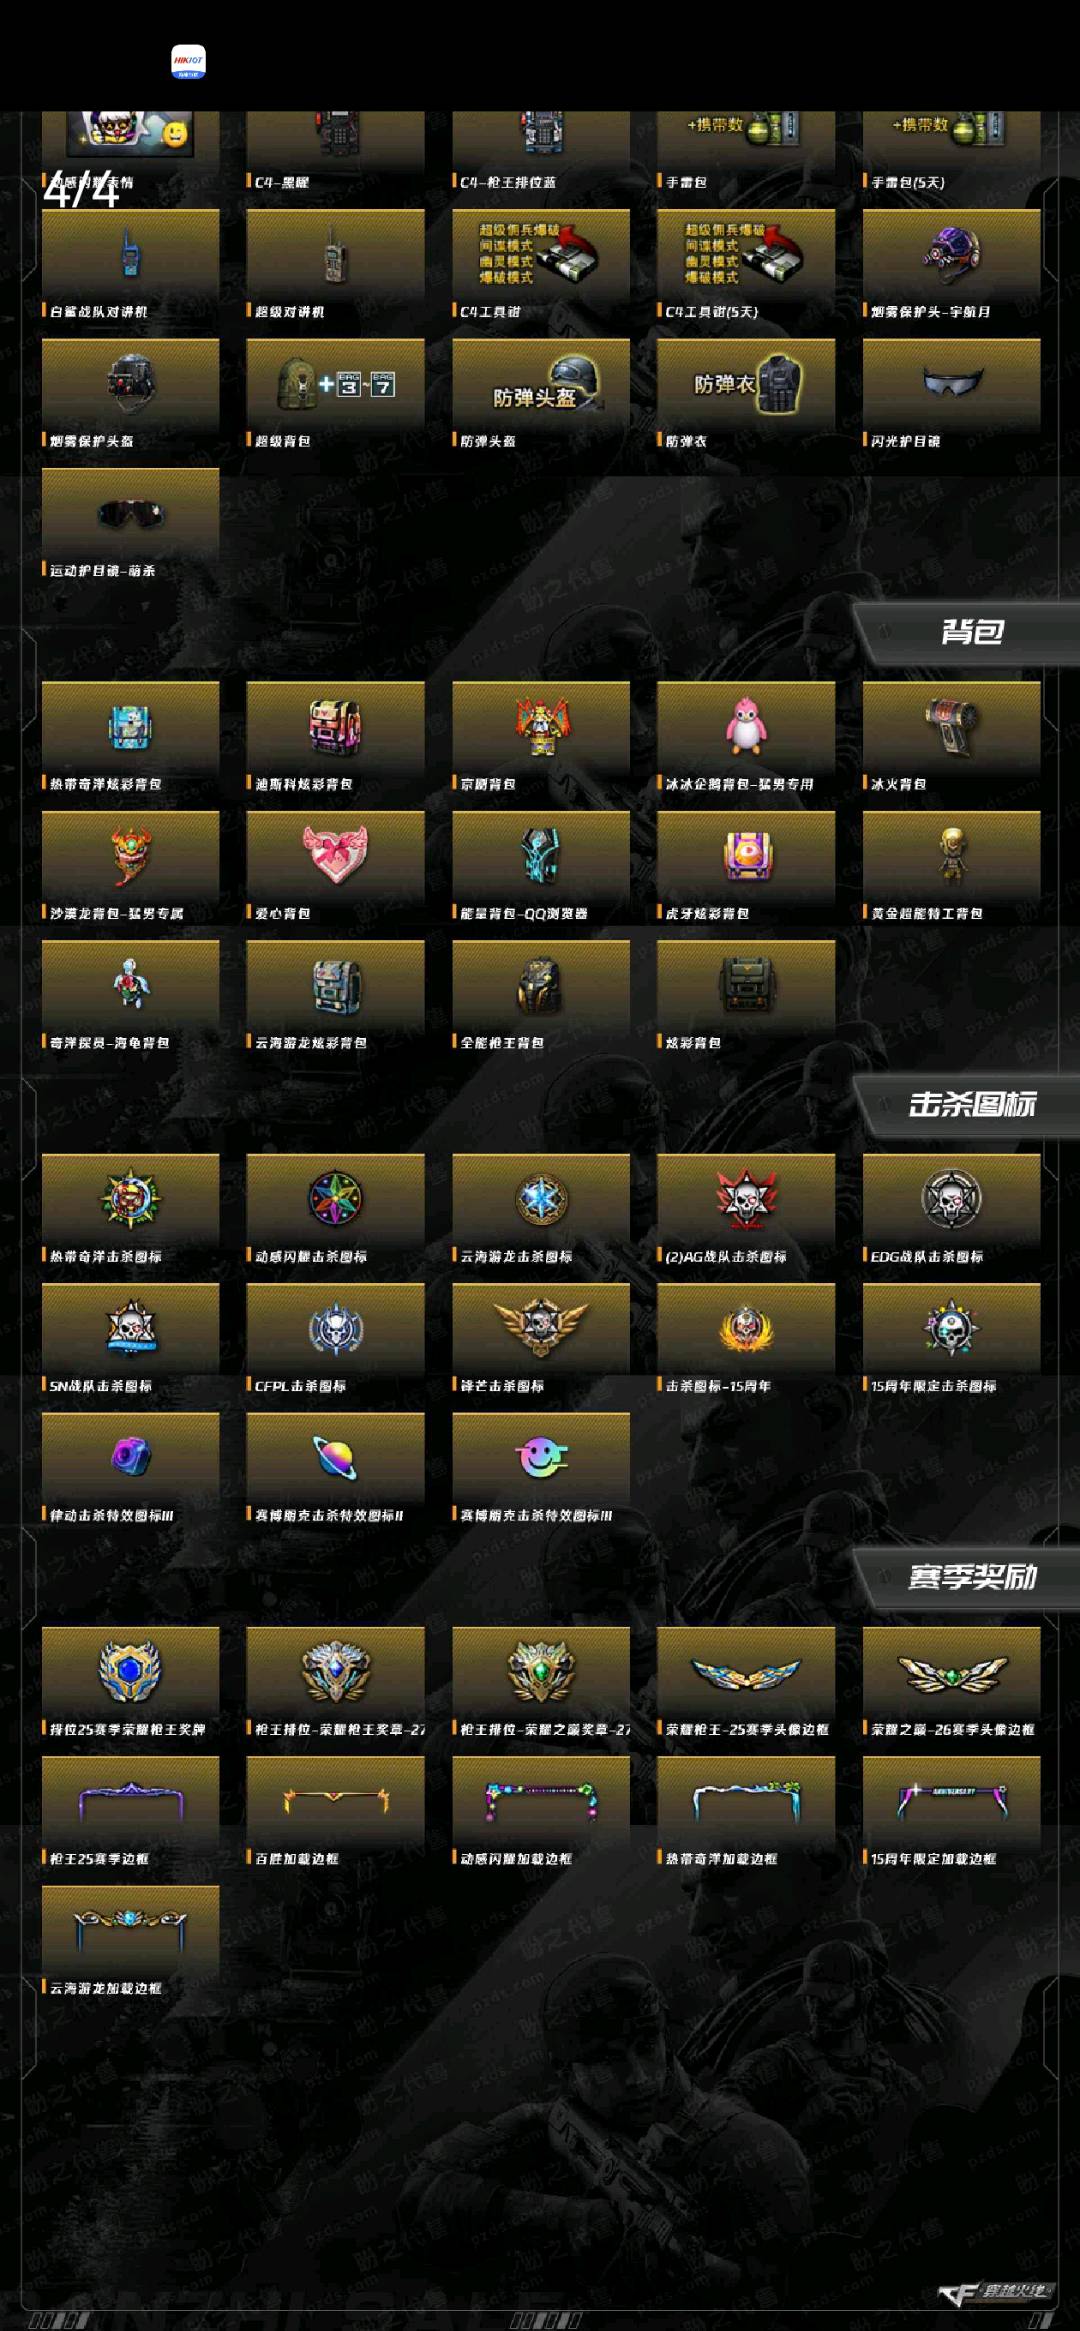Select the 超级背包 item tile

[335, 395]
